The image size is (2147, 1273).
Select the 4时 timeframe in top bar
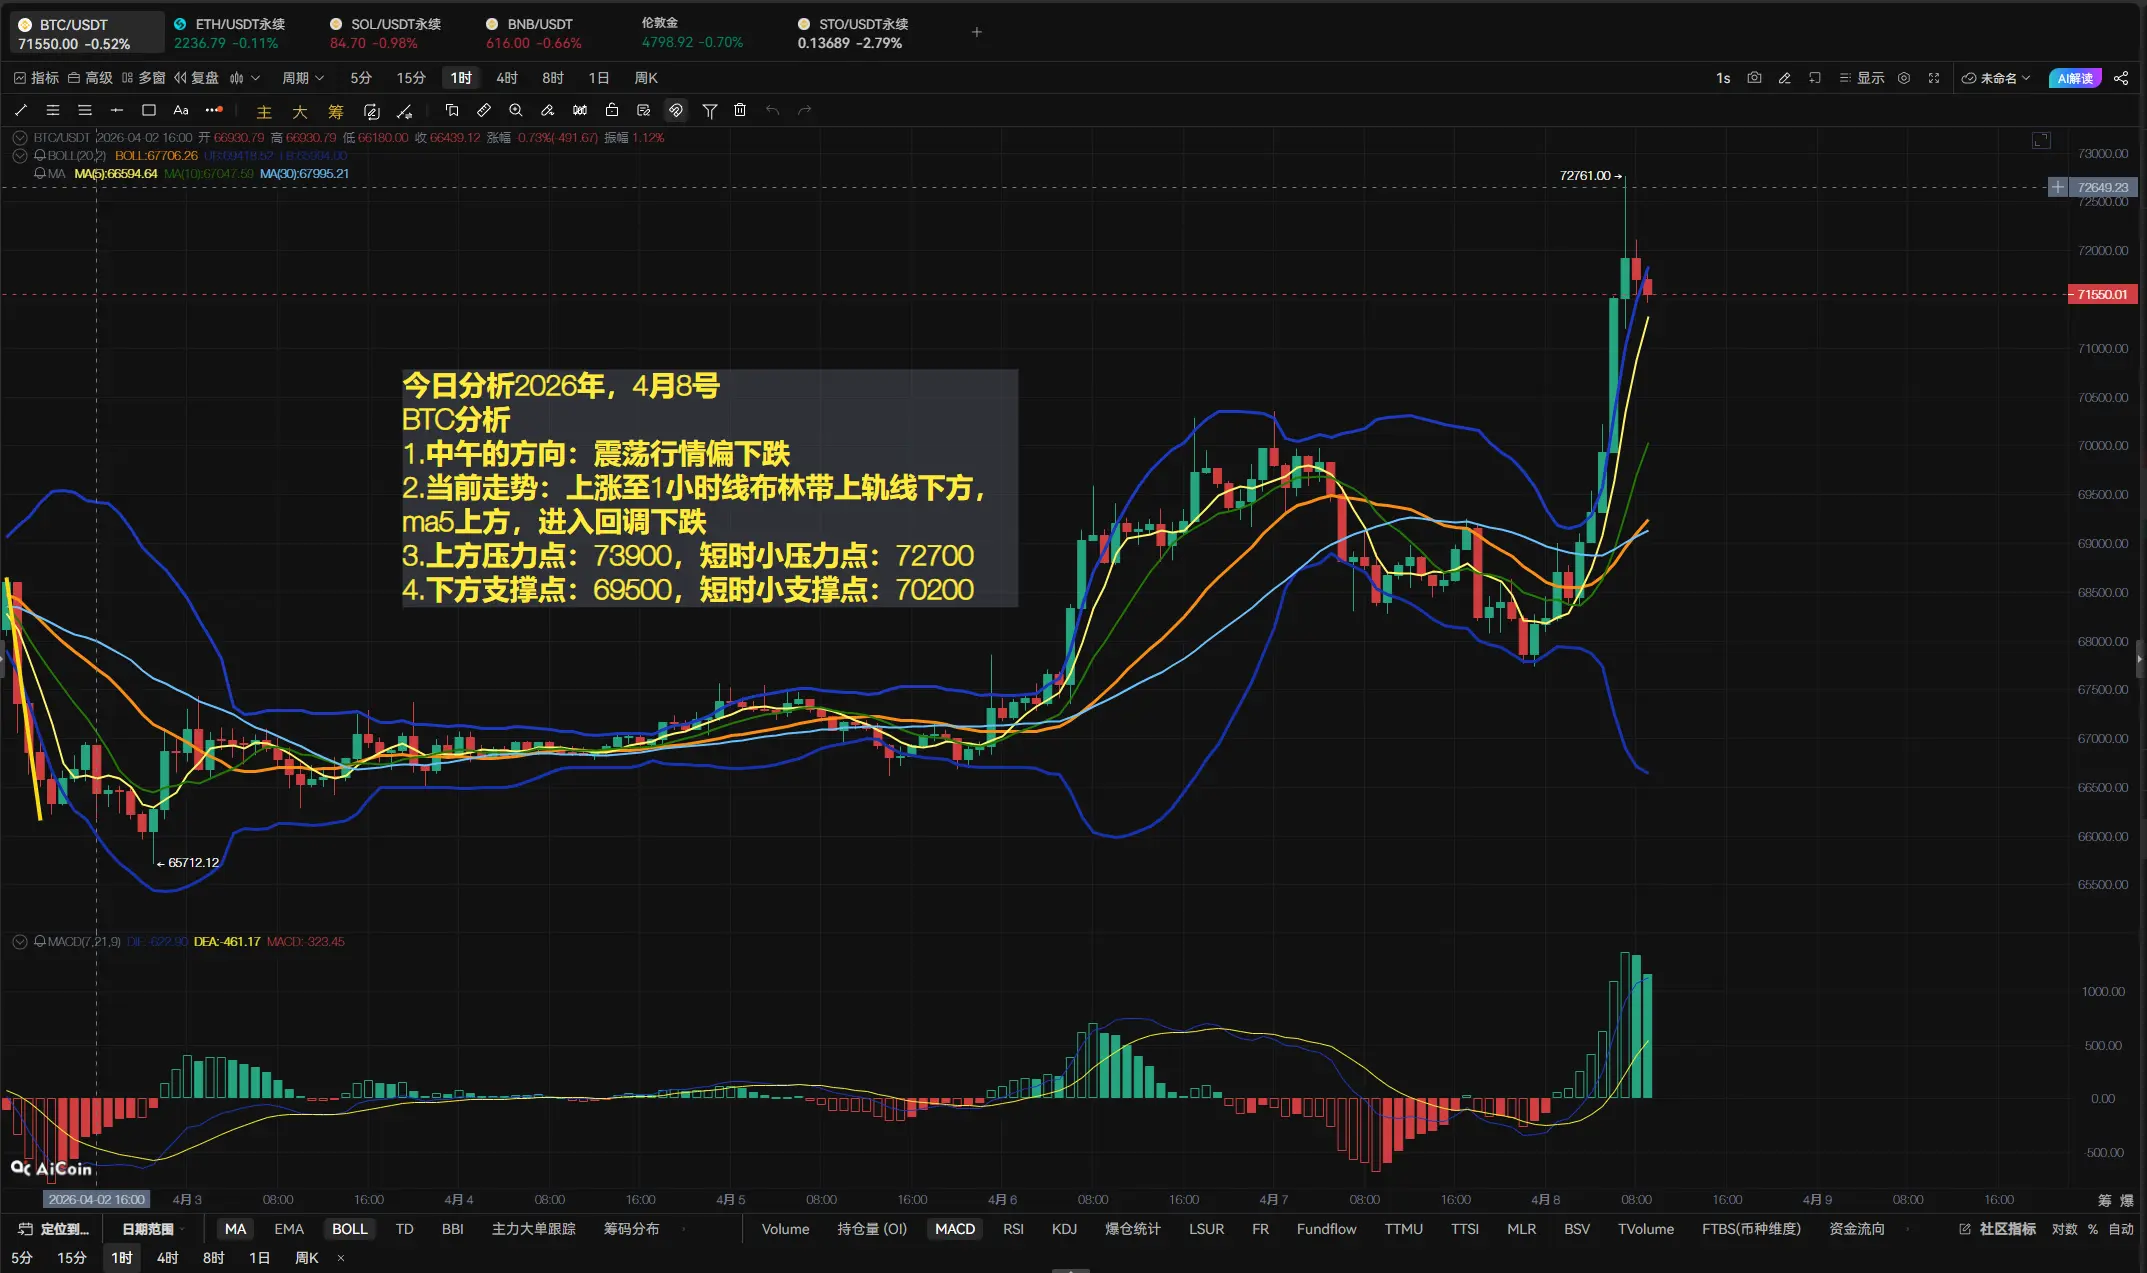click(x=507, y=78)
